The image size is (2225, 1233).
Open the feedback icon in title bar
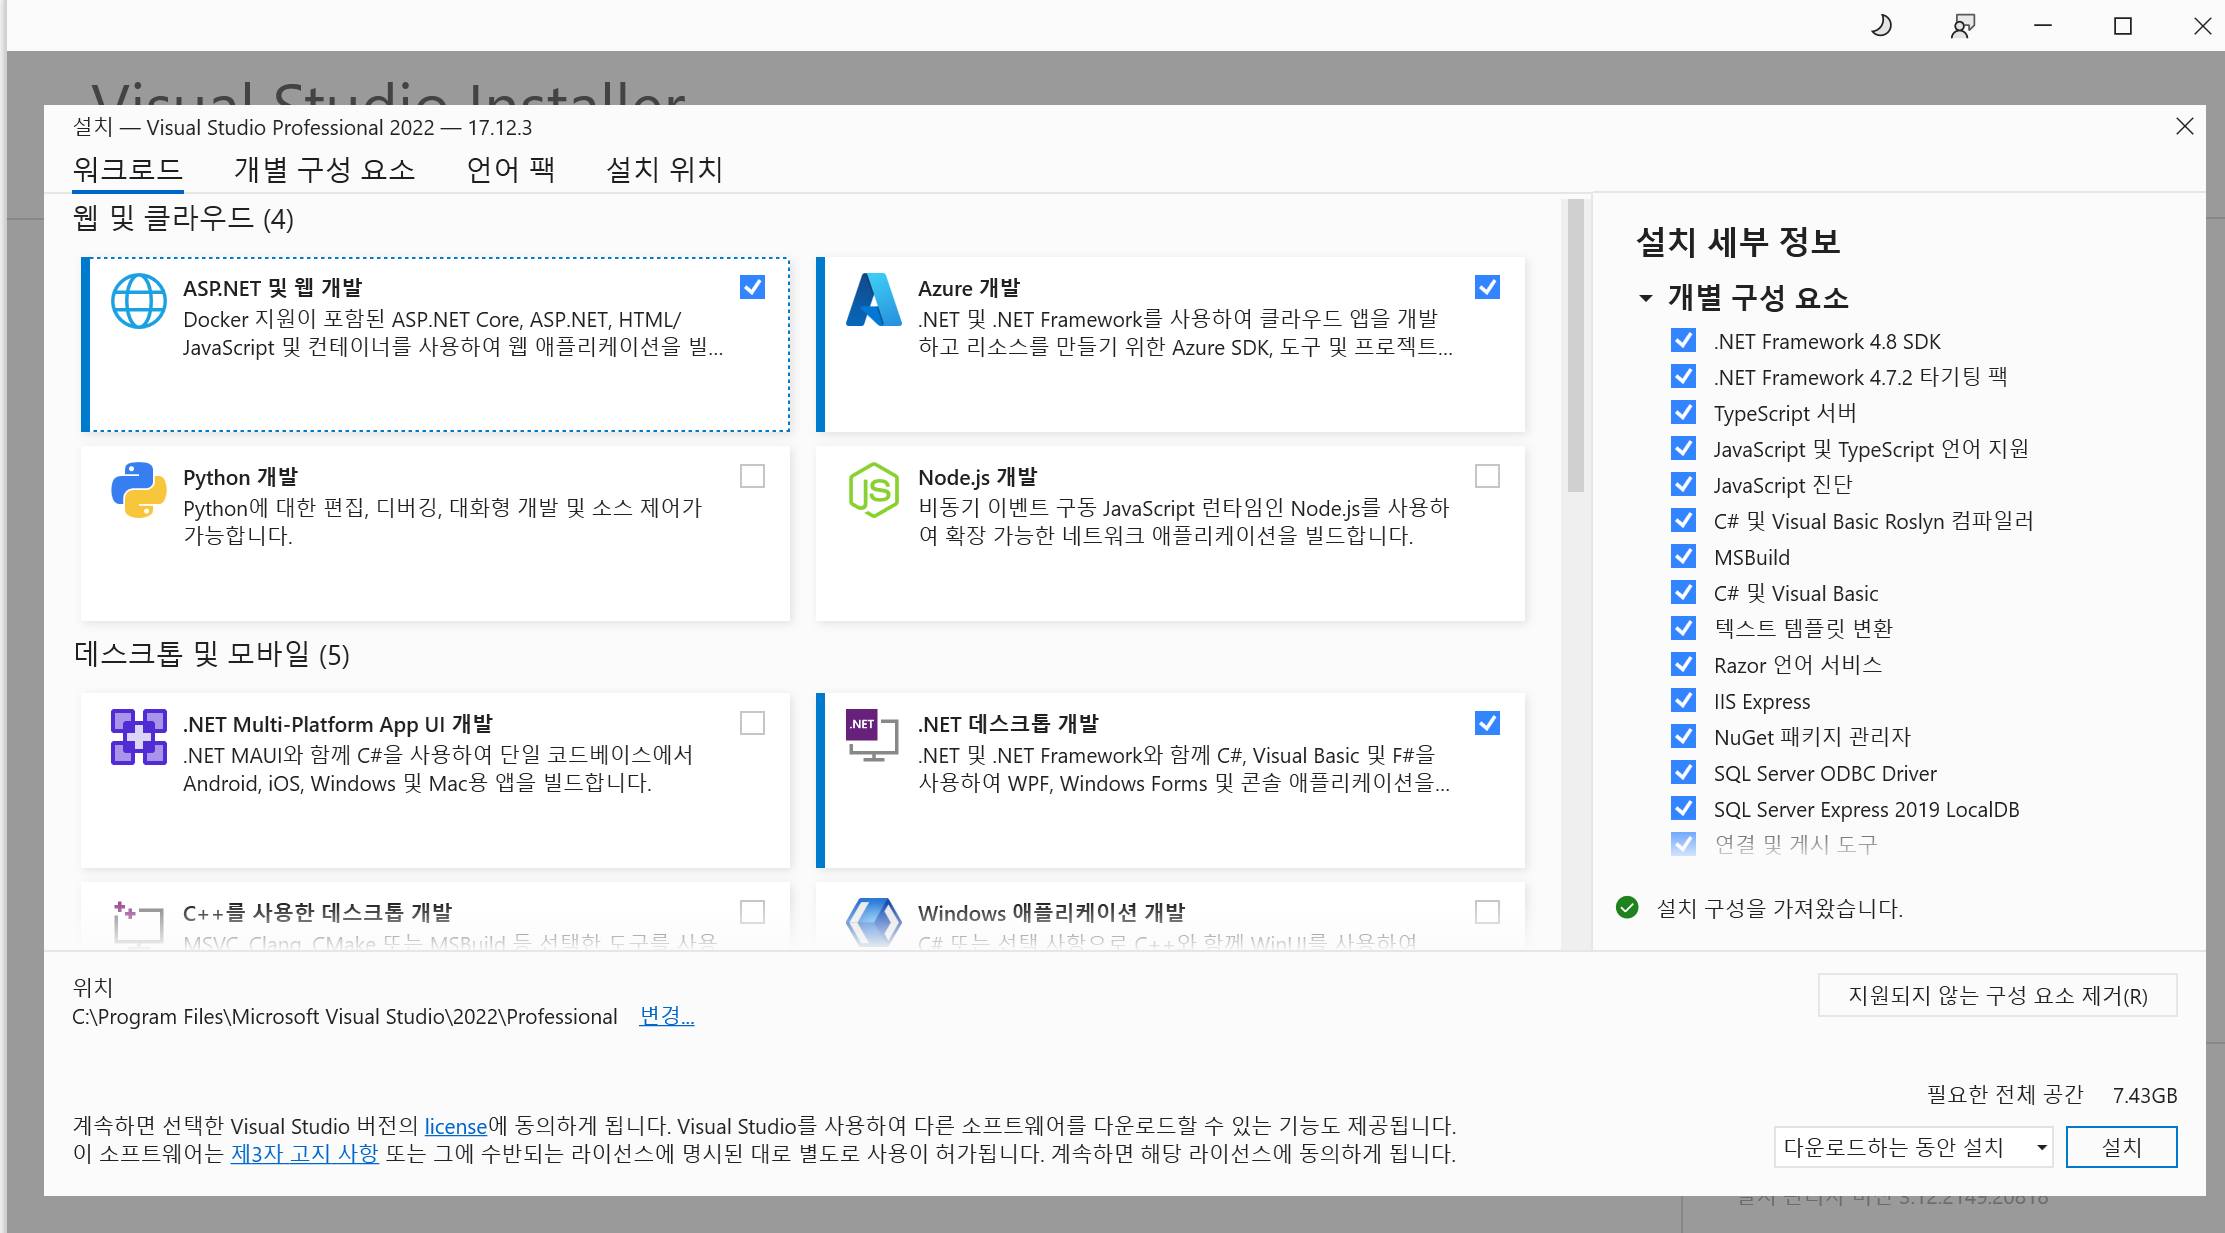click(1962, 25)
